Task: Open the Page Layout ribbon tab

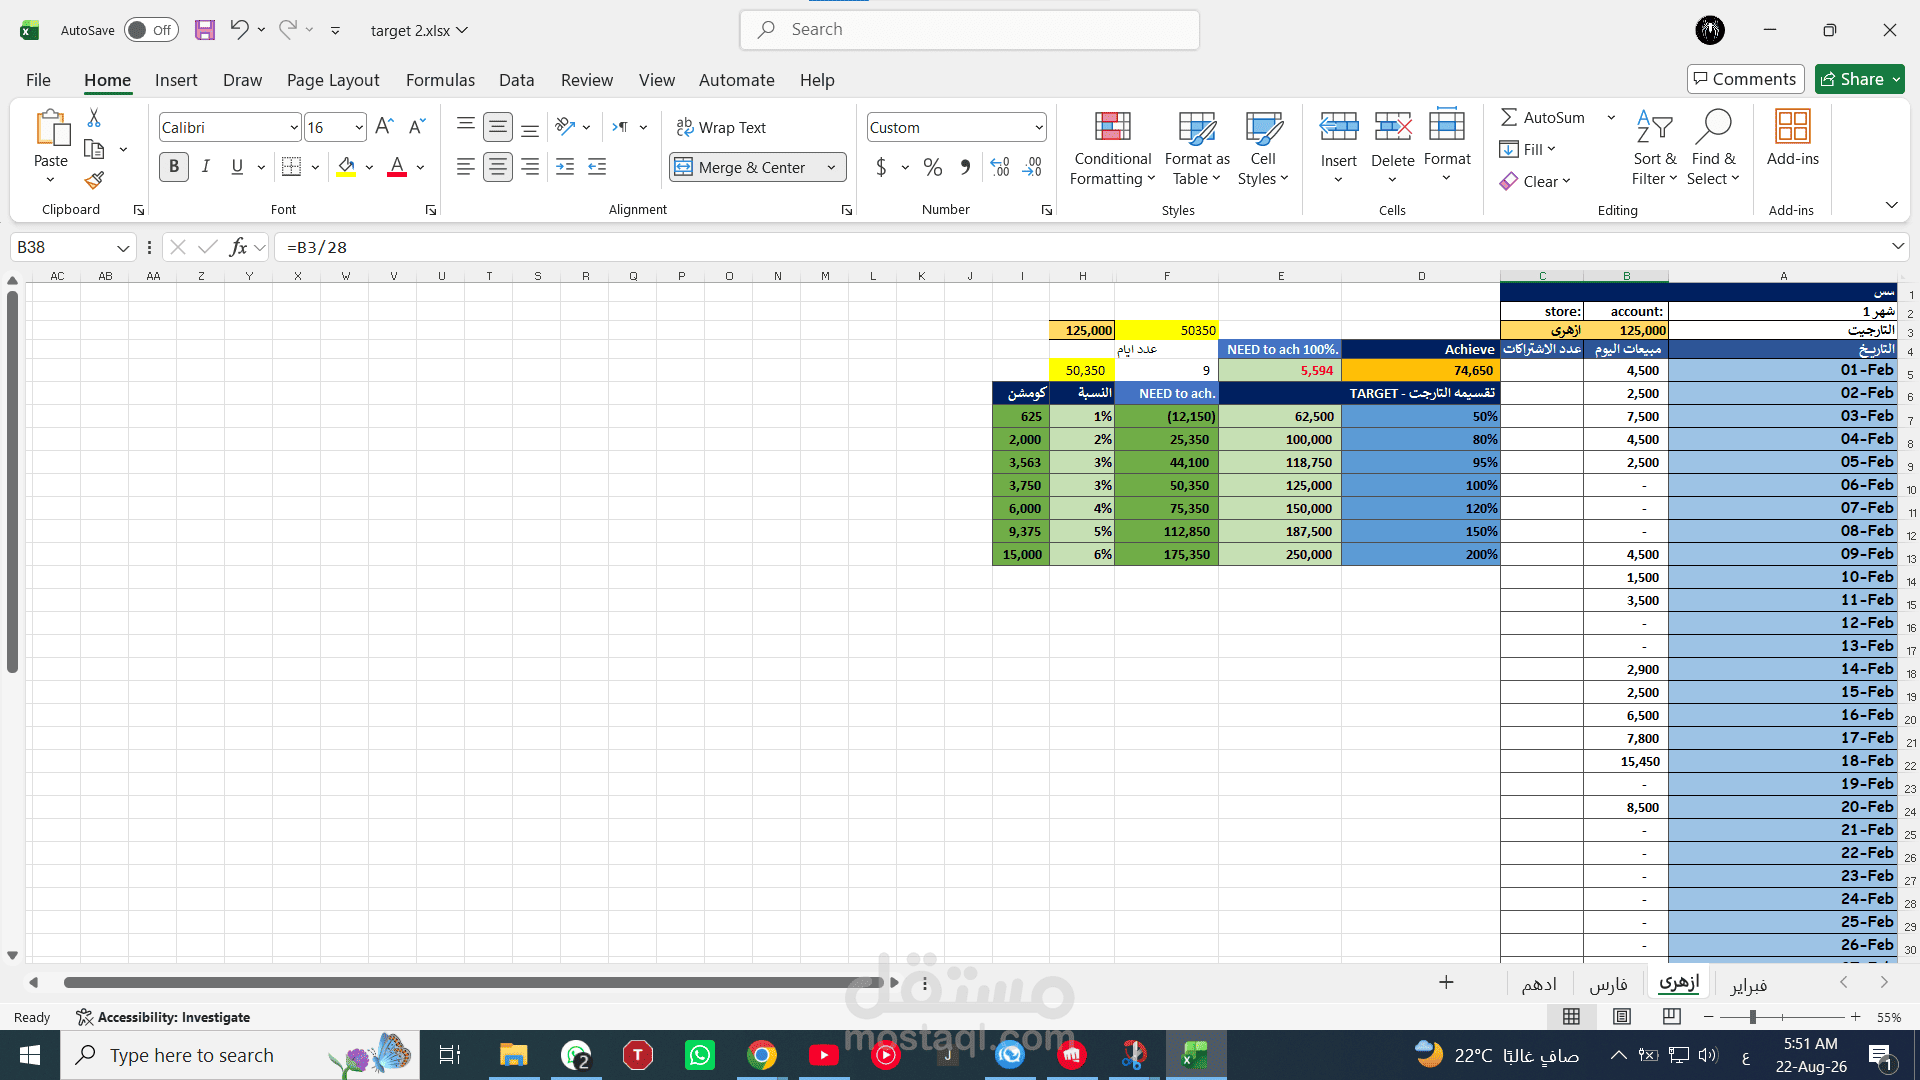Action: pos(333,80)
